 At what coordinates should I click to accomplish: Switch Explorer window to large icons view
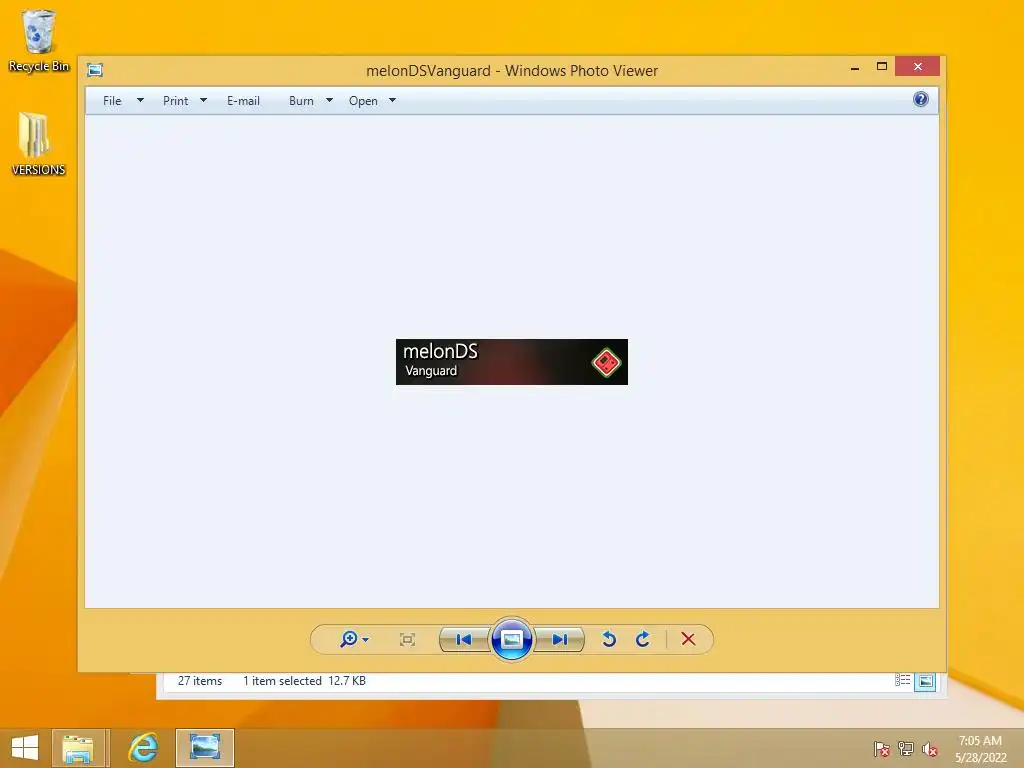(x=925, y=681)
